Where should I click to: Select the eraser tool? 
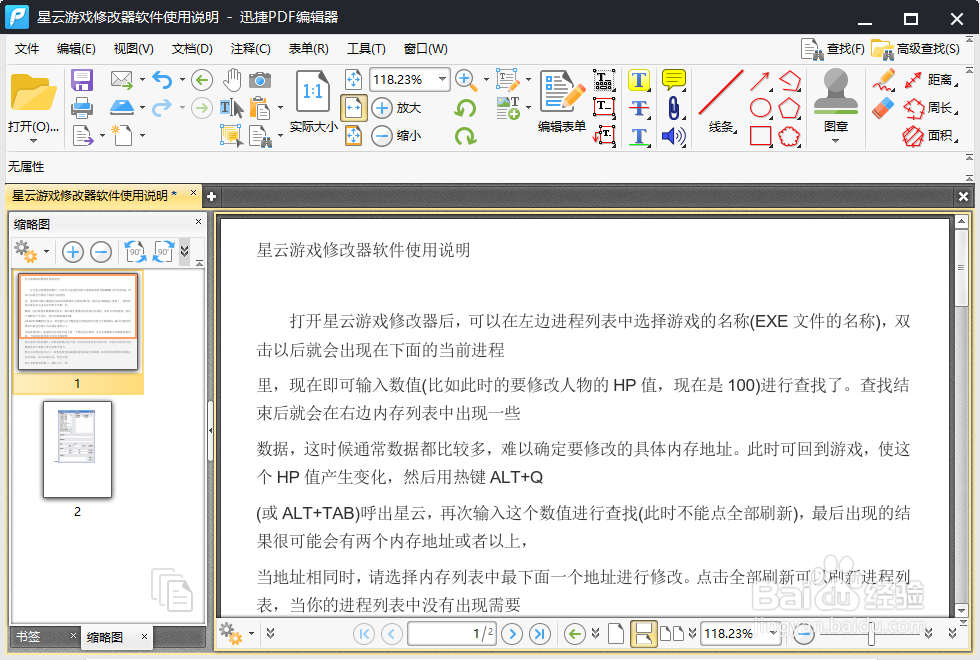pos(883,108)
